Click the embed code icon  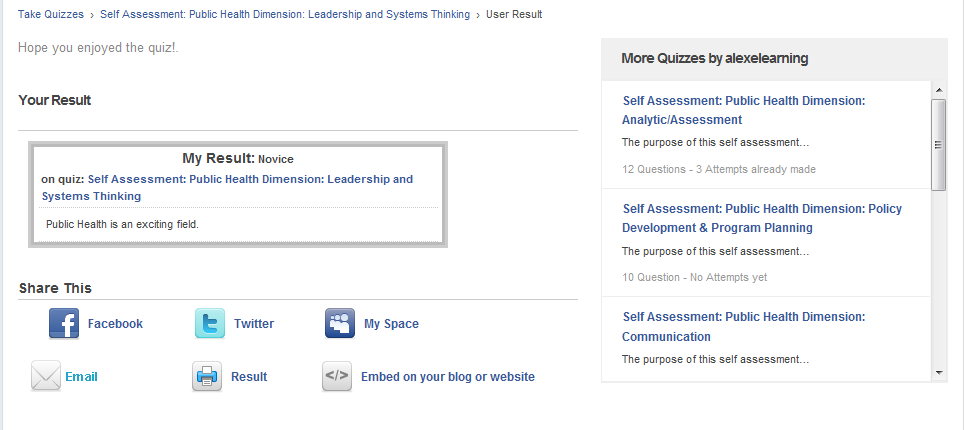point(337,376)
